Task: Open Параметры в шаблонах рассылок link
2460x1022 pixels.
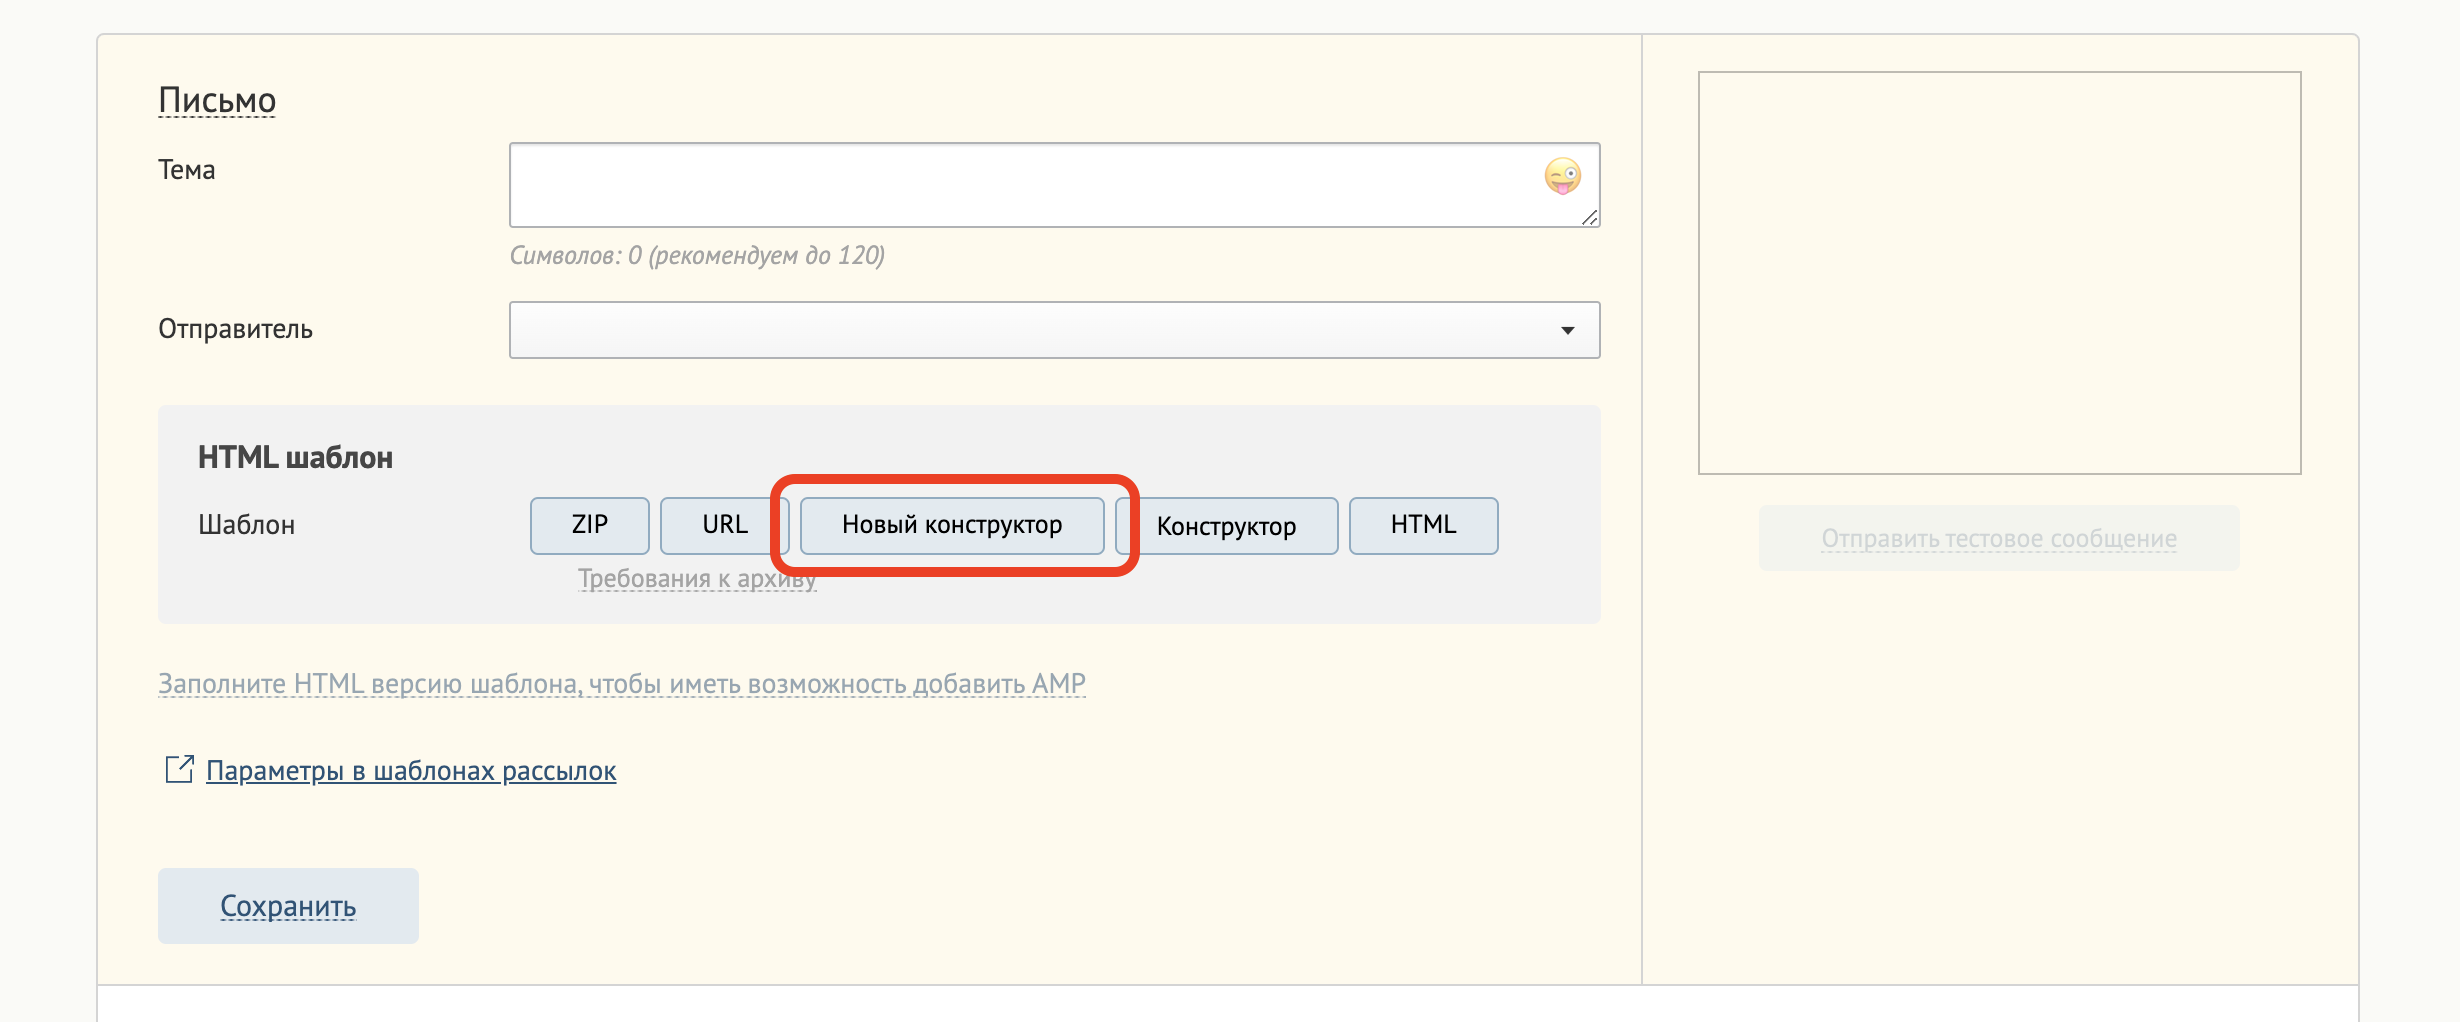Action: click(411, 771)
